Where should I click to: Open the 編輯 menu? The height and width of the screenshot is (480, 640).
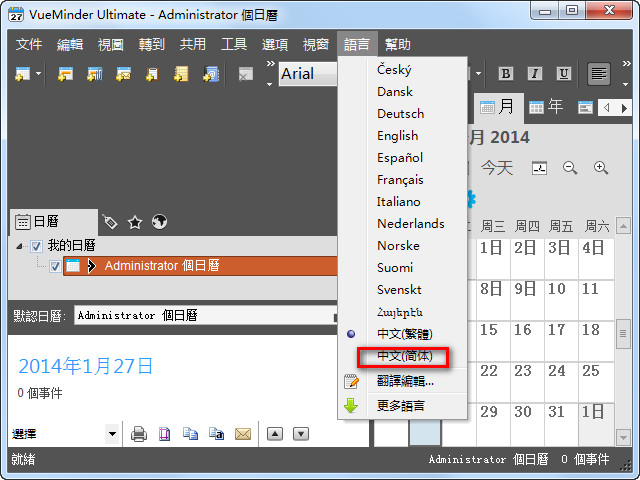[x=70, y=44]
